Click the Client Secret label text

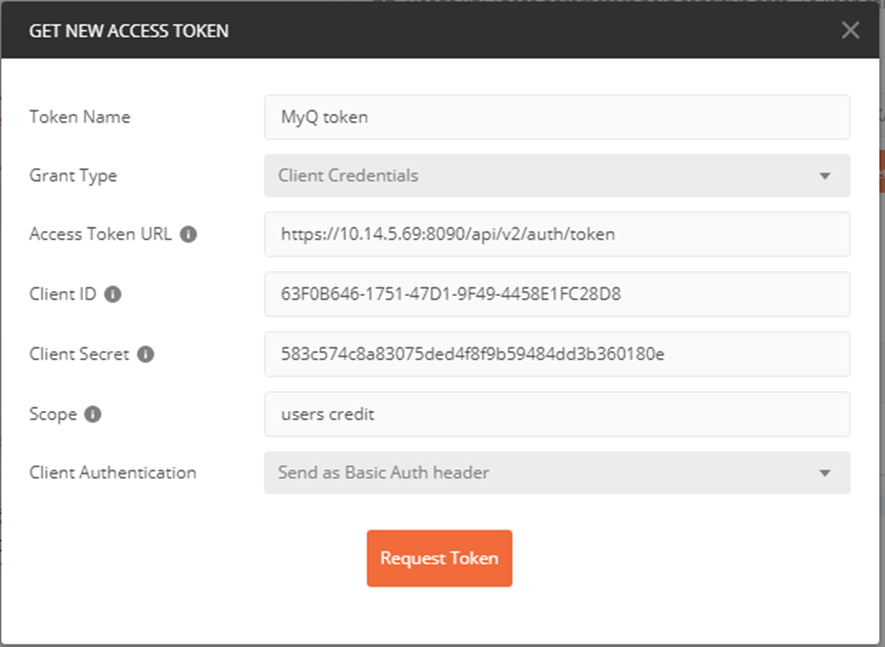79,354
